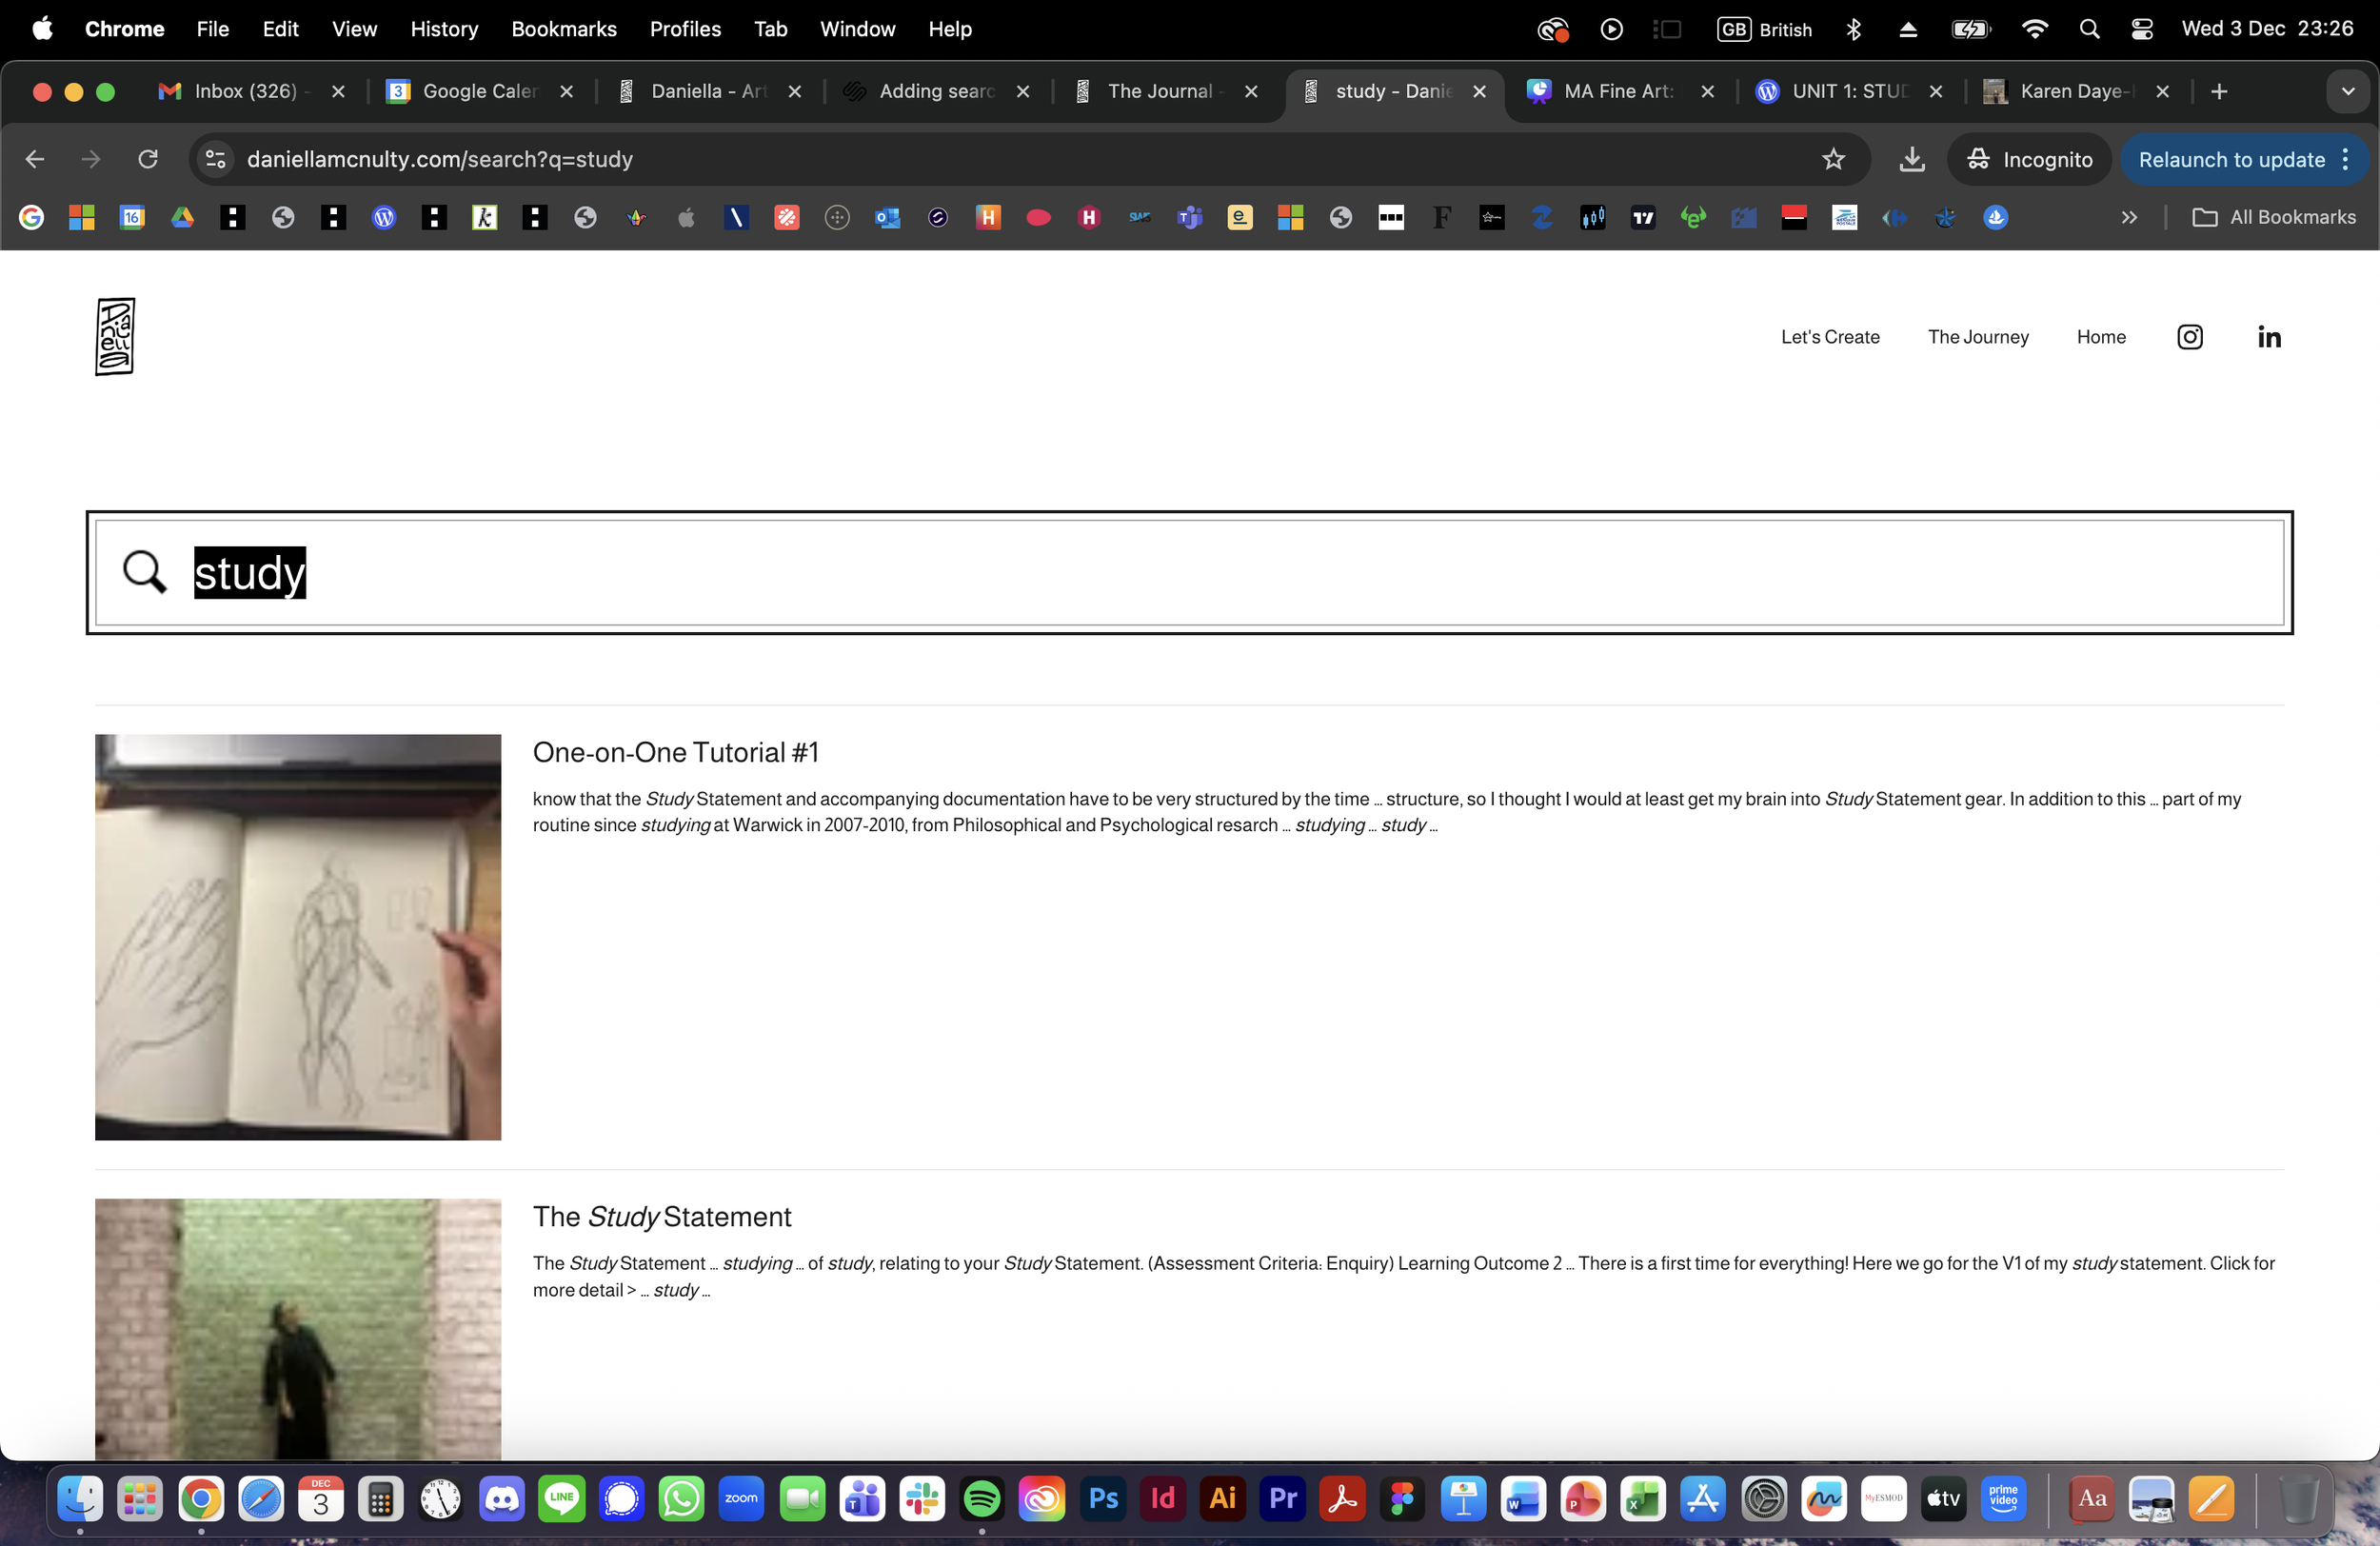Expand the tab search dropdown arrow
The height and width of the screenshot is (1546, 2380).
(x=2347, y=91)
